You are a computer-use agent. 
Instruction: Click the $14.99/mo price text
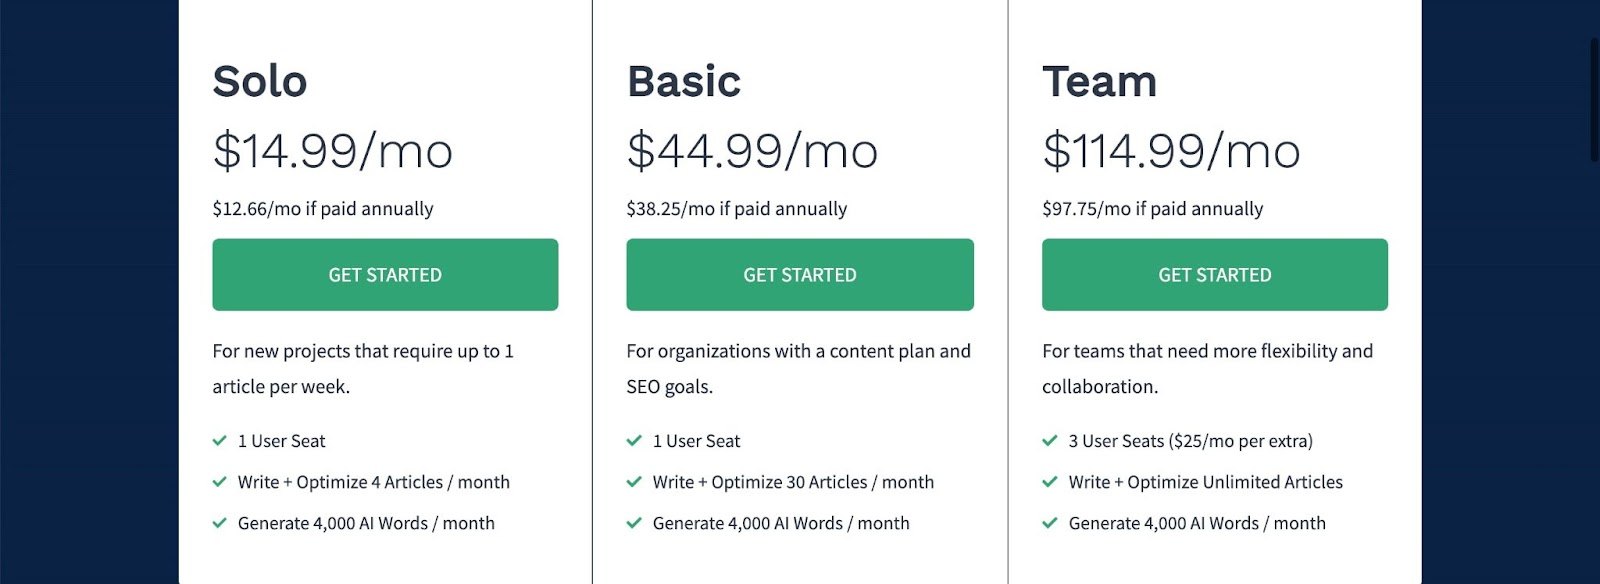(333, 152)
